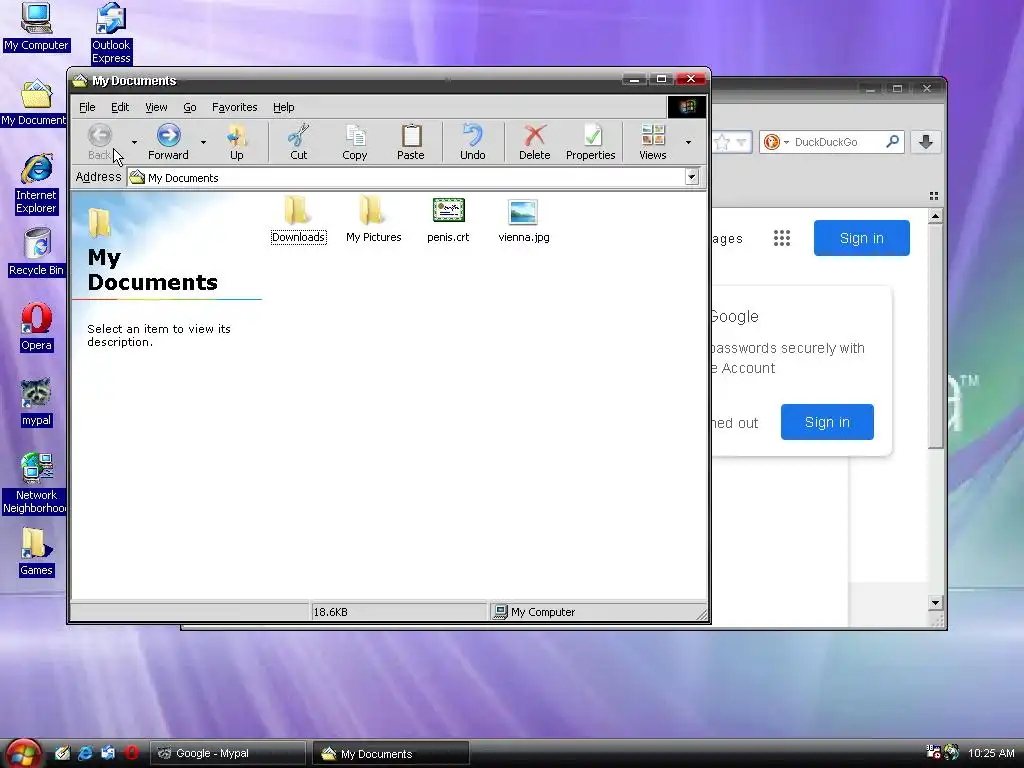Switch to Google - Mypal taskbar button
Screen dimensions: 1024x768
point(228,753)
